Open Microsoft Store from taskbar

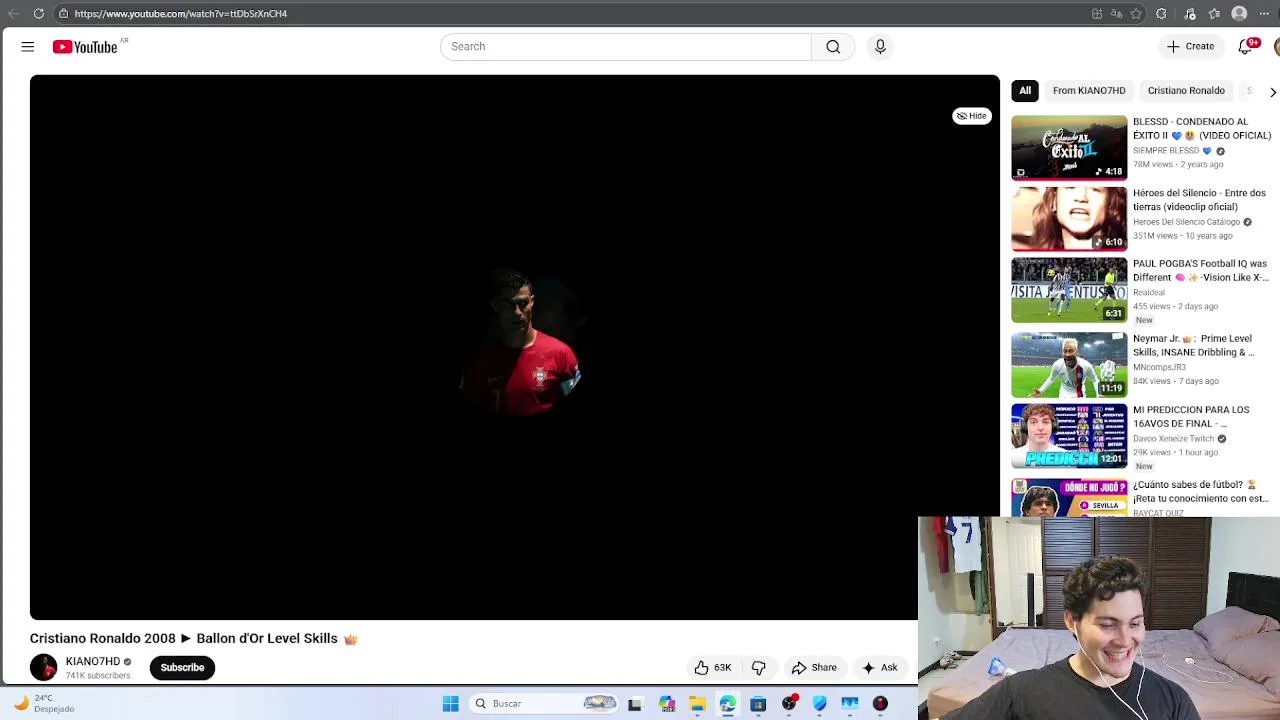click(758, 704)
